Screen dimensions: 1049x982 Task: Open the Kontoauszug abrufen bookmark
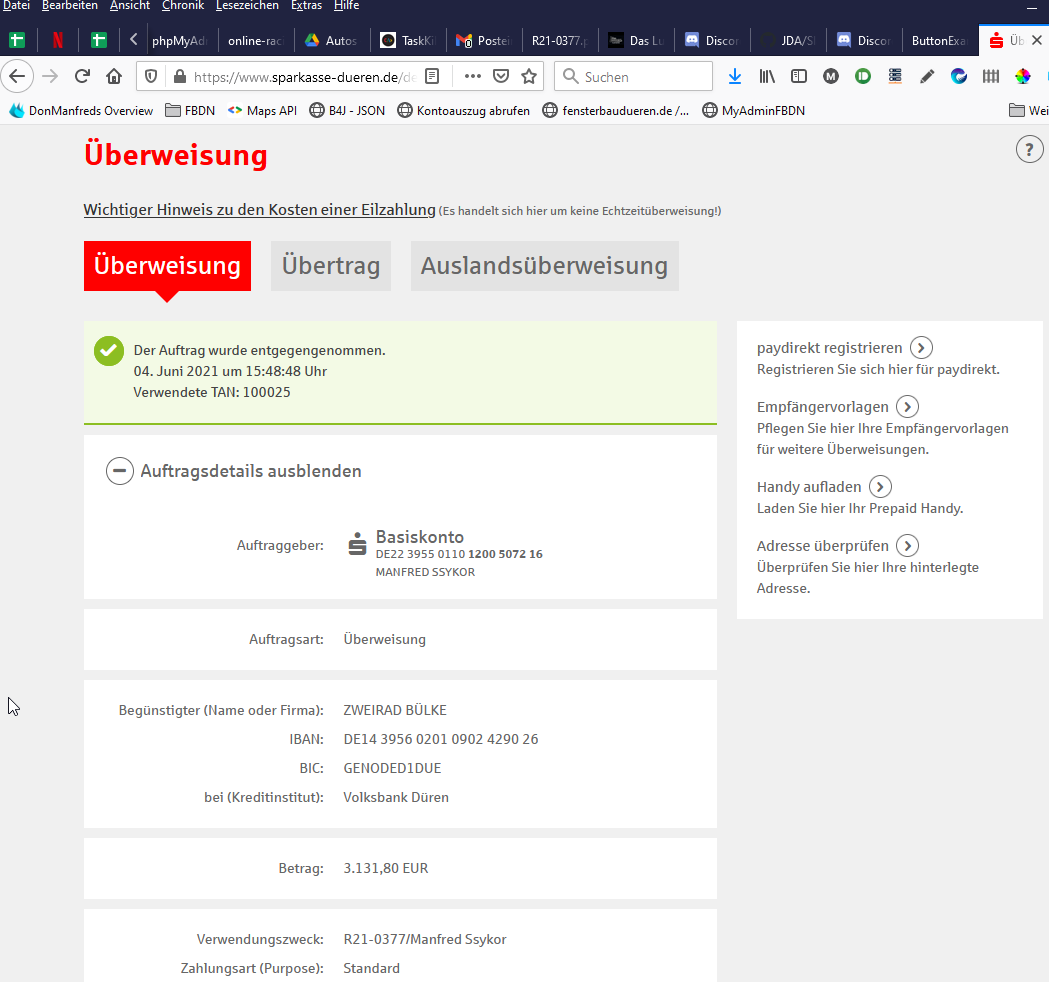pos(463,111)
